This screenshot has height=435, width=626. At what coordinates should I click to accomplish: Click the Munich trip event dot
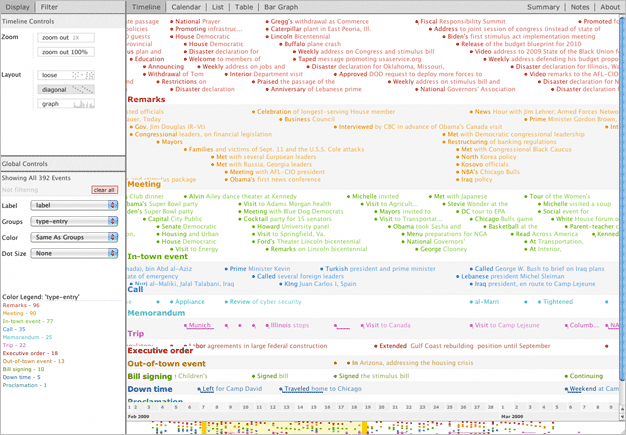tap(185, 326)
